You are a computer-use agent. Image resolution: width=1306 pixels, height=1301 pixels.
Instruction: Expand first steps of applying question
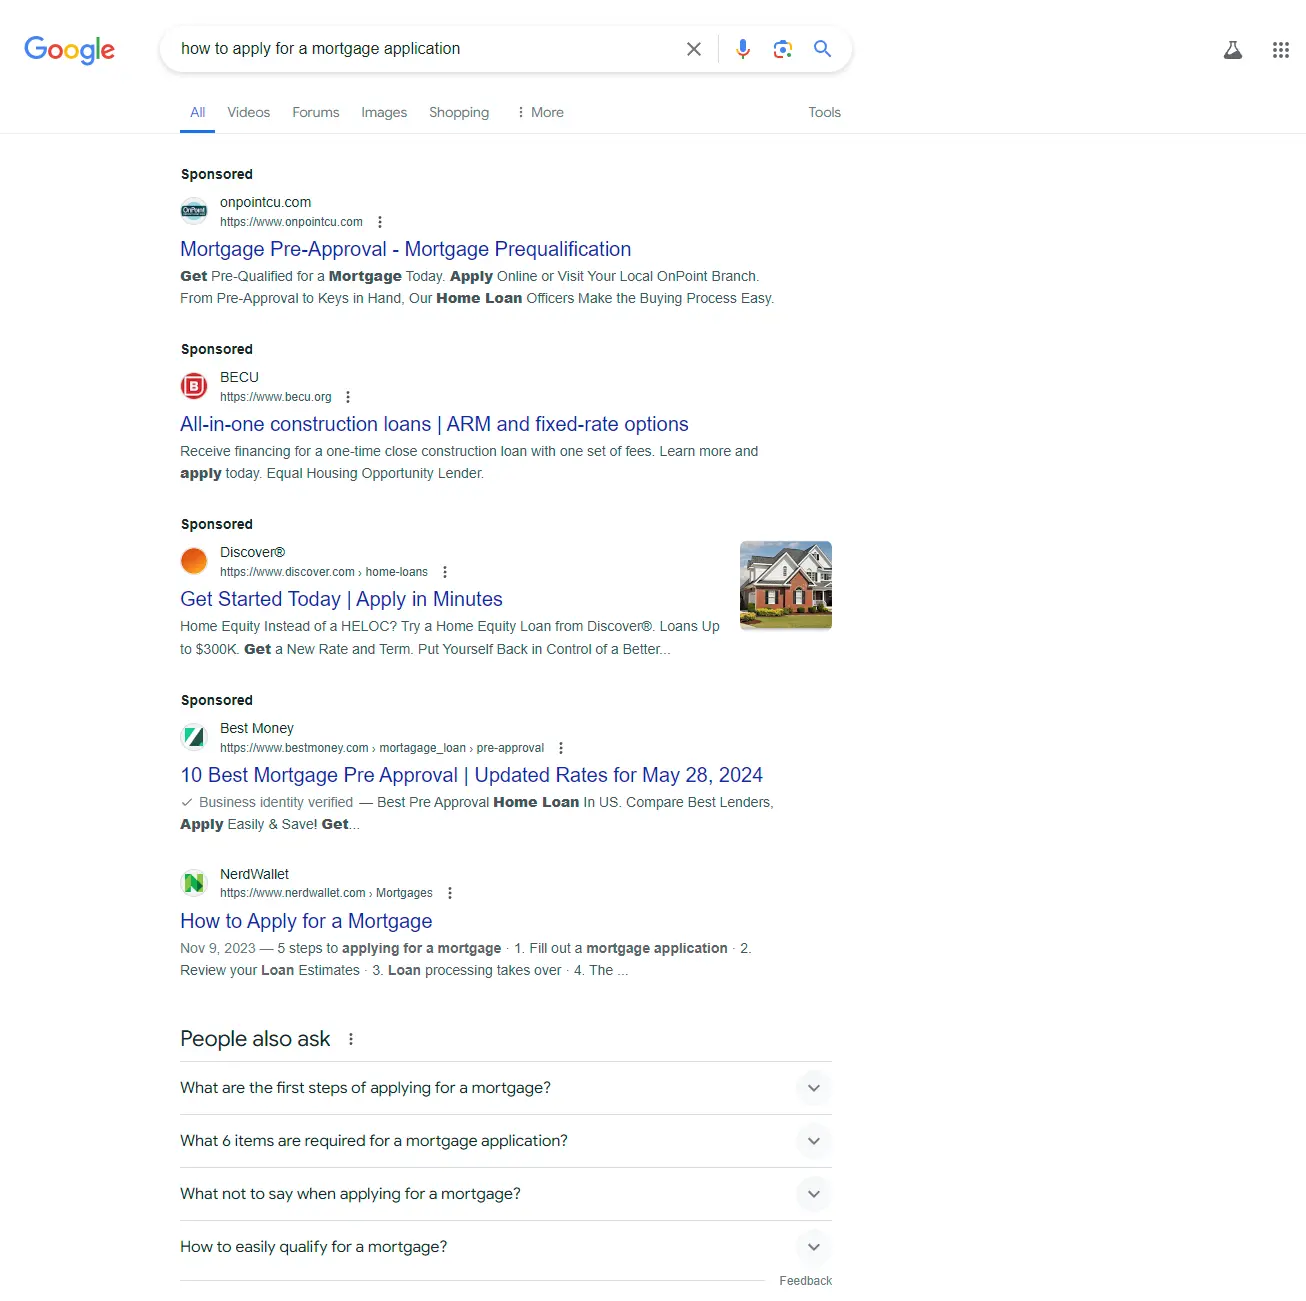point(506,1088)
